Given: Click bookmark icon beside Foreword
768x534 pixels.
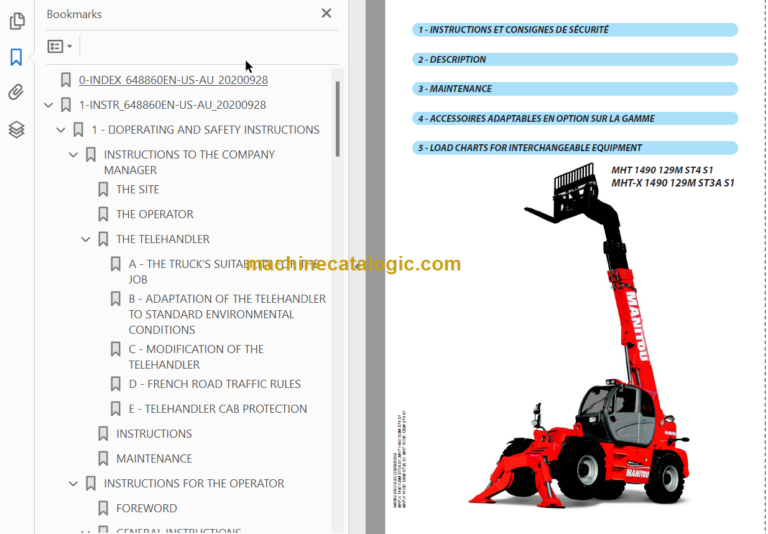Looking at the screenshot, I should (x=103, y=509).
